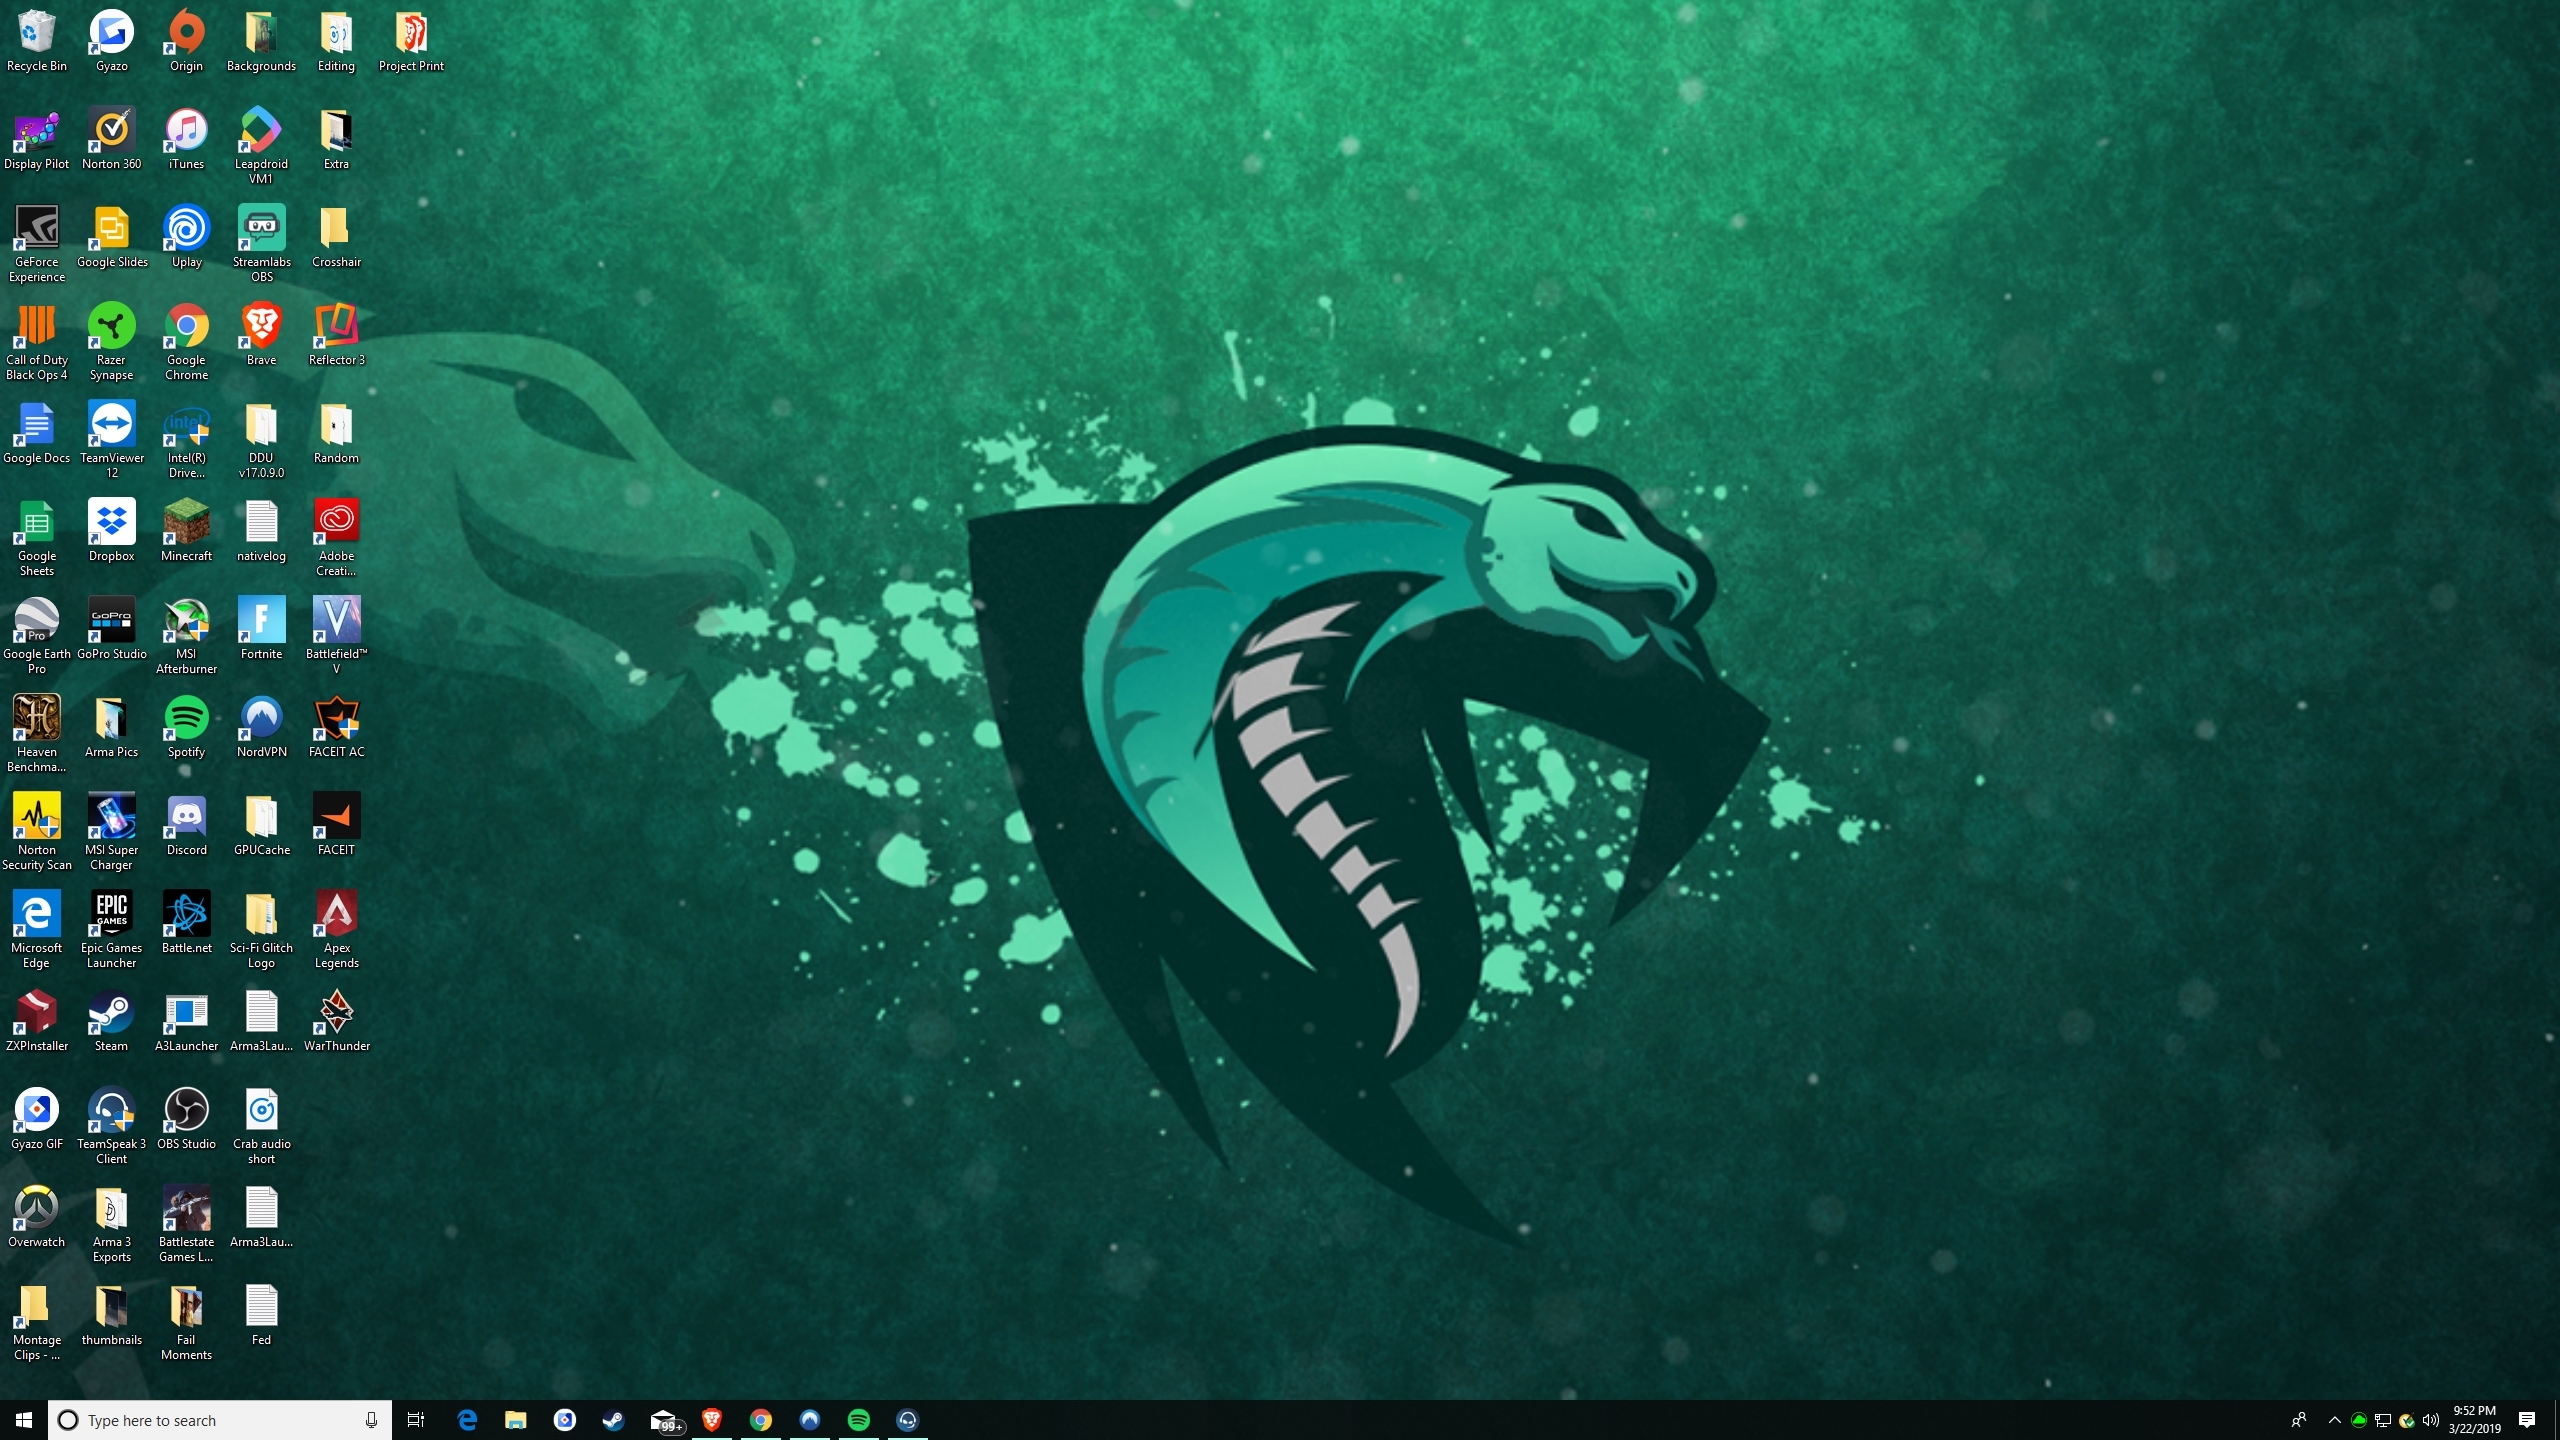Open the Action Center notifications panel
The width and height of the screenshot is (2560, 1440).
2526,1420
